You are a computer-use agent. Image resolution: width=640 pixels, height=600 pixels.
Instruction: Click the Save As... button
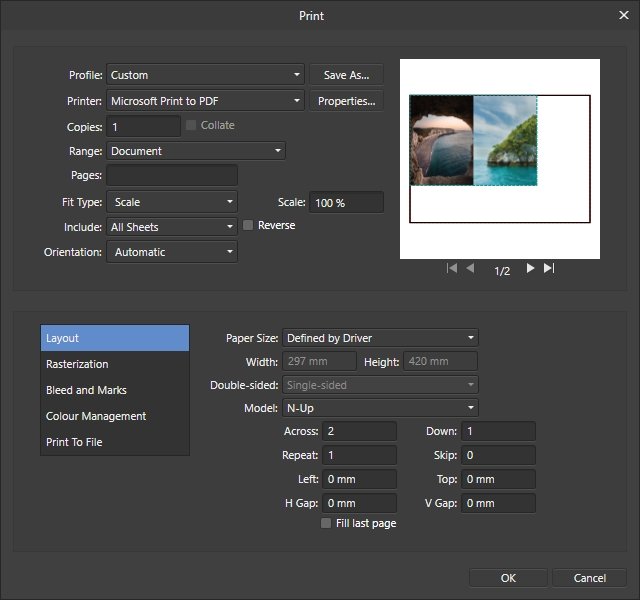click(x=347, y=75)
